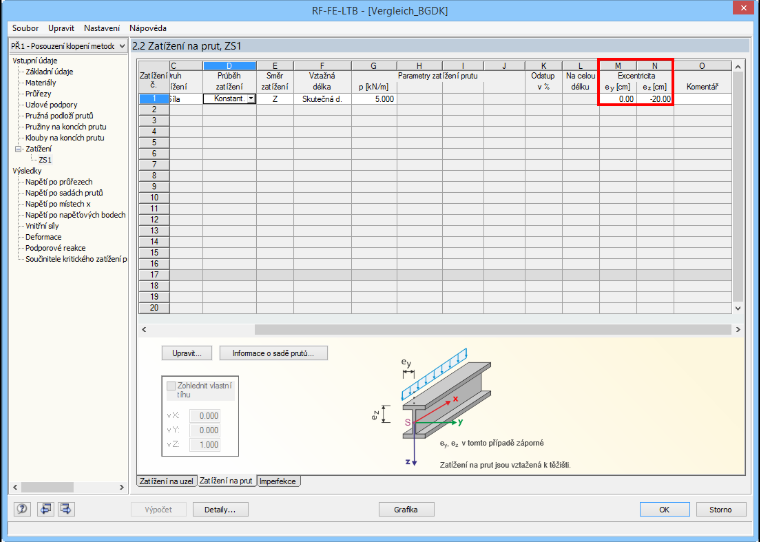Open the Konstant. load distribution dropdown
The width and height of the screenshot is (760, 542).
(251, 98)
